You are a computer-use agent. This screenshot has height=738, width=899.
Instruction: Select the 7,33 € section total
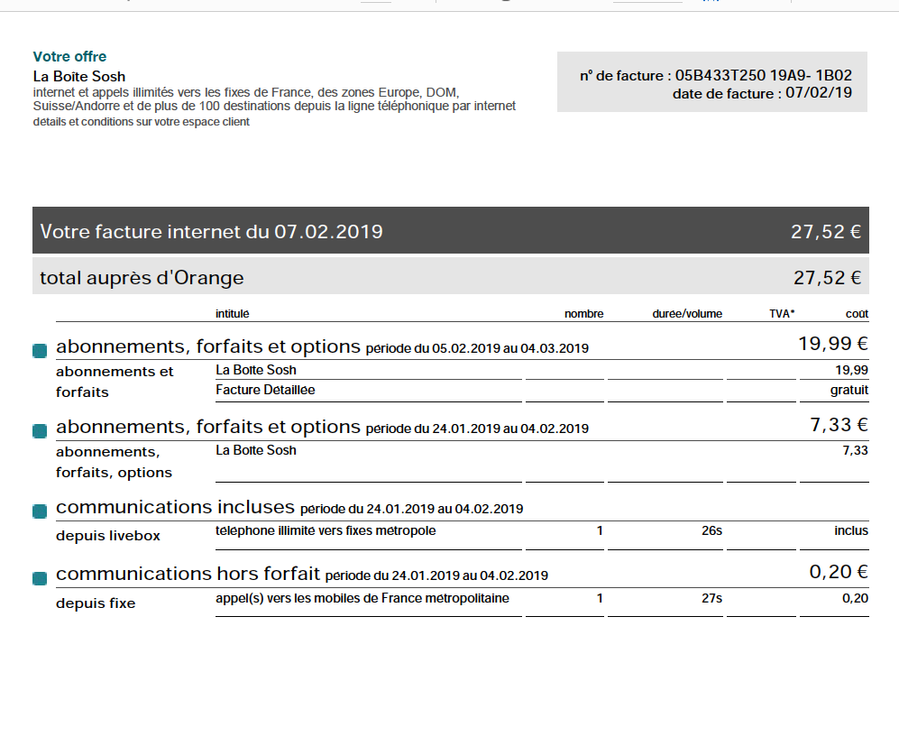[839, 424]
